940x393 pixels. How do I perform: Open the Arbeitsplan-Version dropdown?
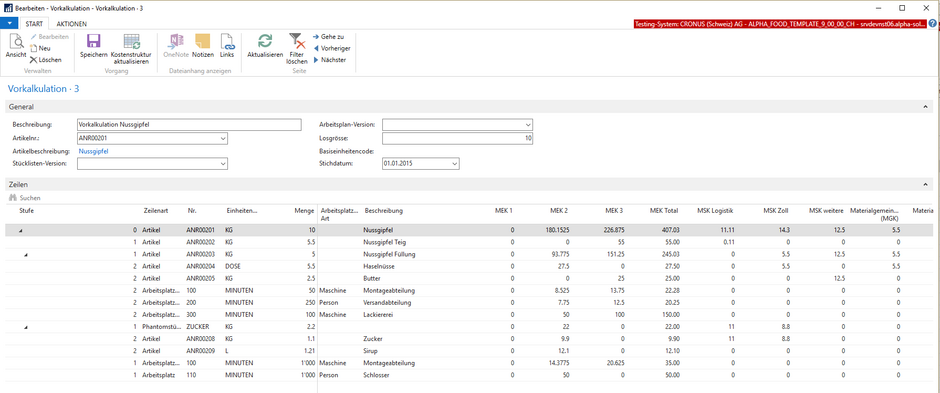click(x=528, y=125)
